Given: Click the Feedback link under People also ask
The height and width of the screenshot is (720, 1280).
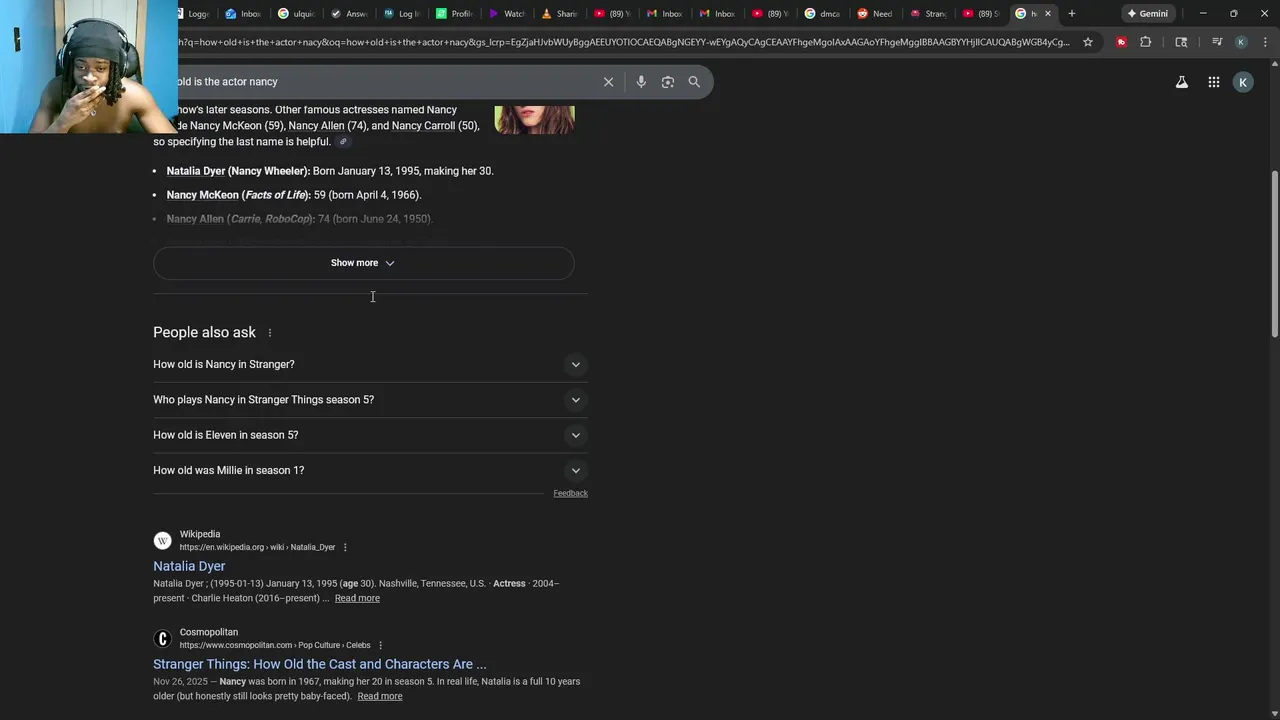Looking at the screenshot, I should click(570, 493).
